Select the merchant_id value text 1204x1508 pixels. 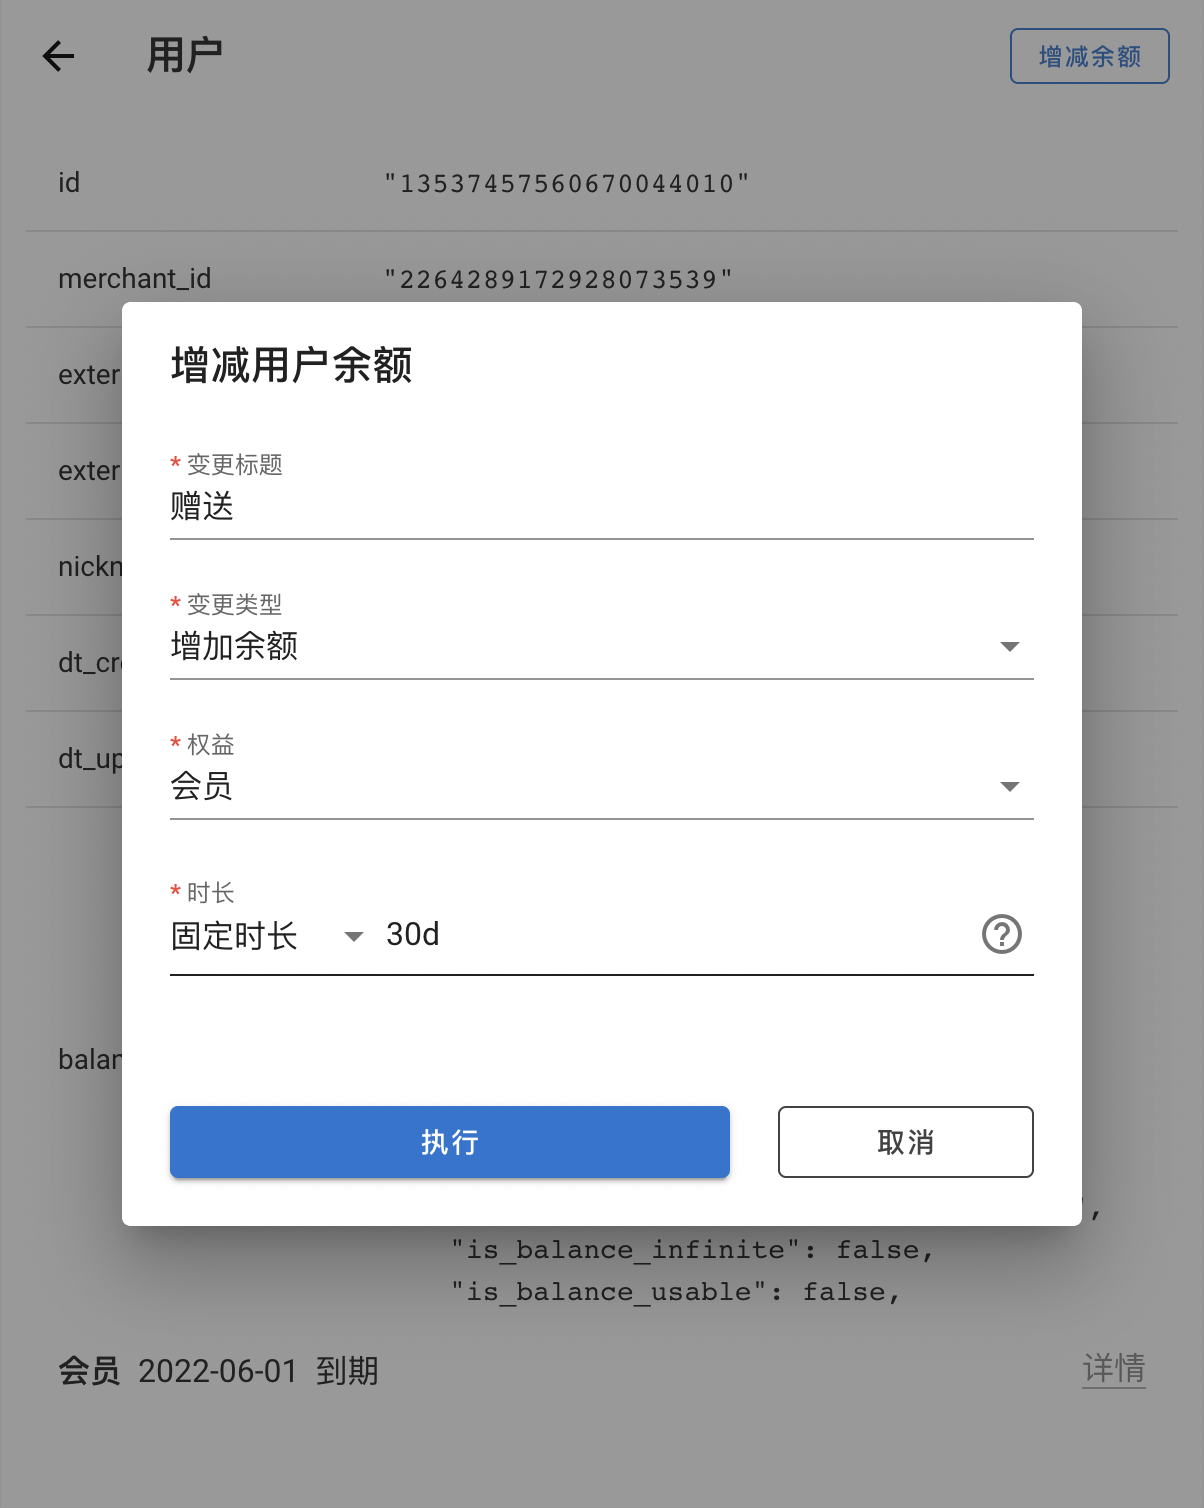tap(559, 280)
